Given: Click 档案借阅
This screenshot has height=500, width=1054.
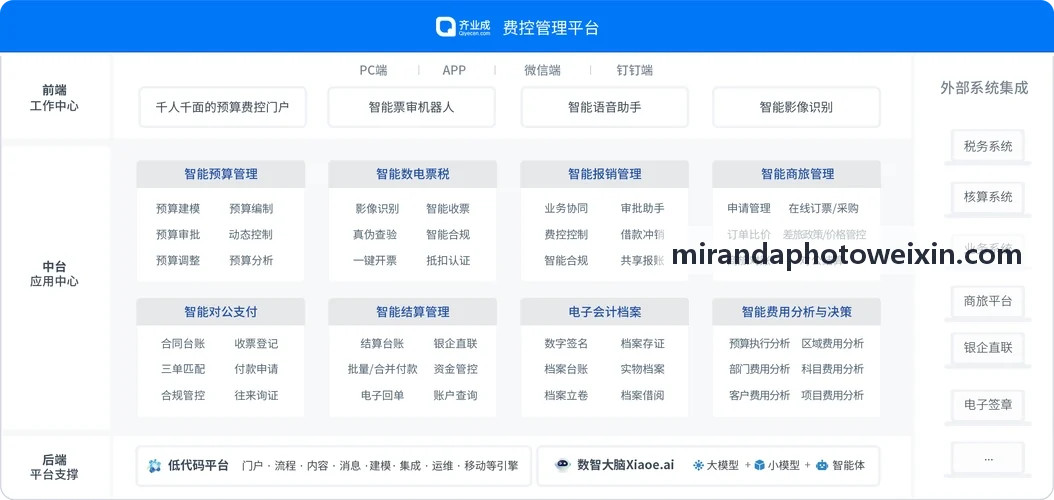Looking at the screenshot, I should [x=643, y=395].
